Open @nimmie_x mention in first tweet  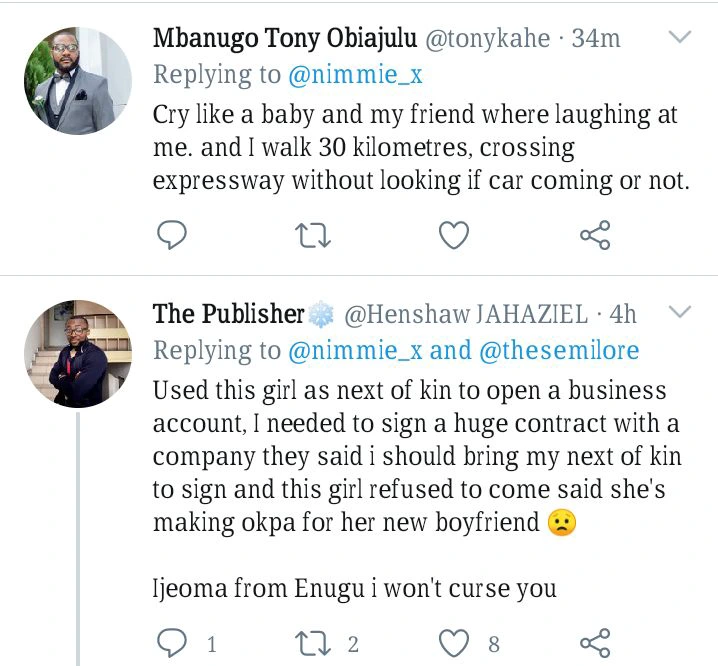click(x=355, y=75)
